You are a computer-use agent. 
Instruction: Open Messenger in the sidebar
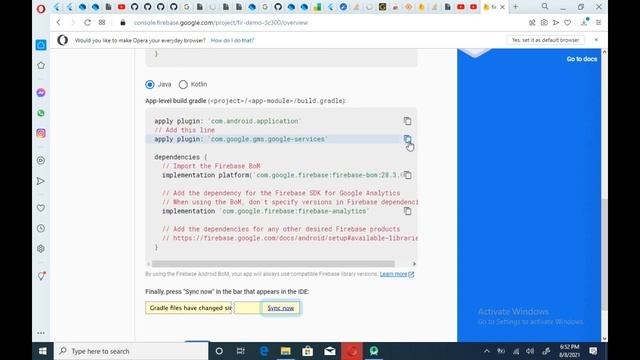(x=41, y=93)
